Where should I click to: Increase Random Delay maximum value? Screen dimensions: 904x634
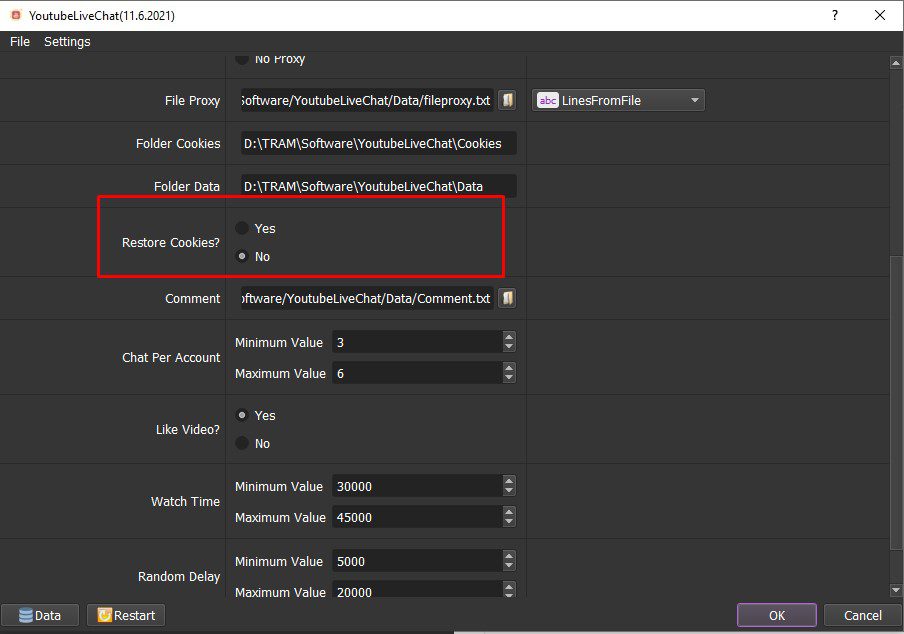point(508,587)
